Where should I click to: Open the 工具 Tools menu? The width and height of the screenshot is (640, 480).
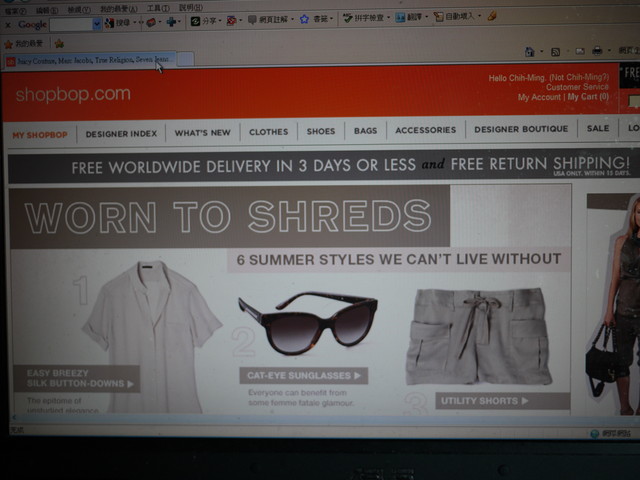coord(158,8)
